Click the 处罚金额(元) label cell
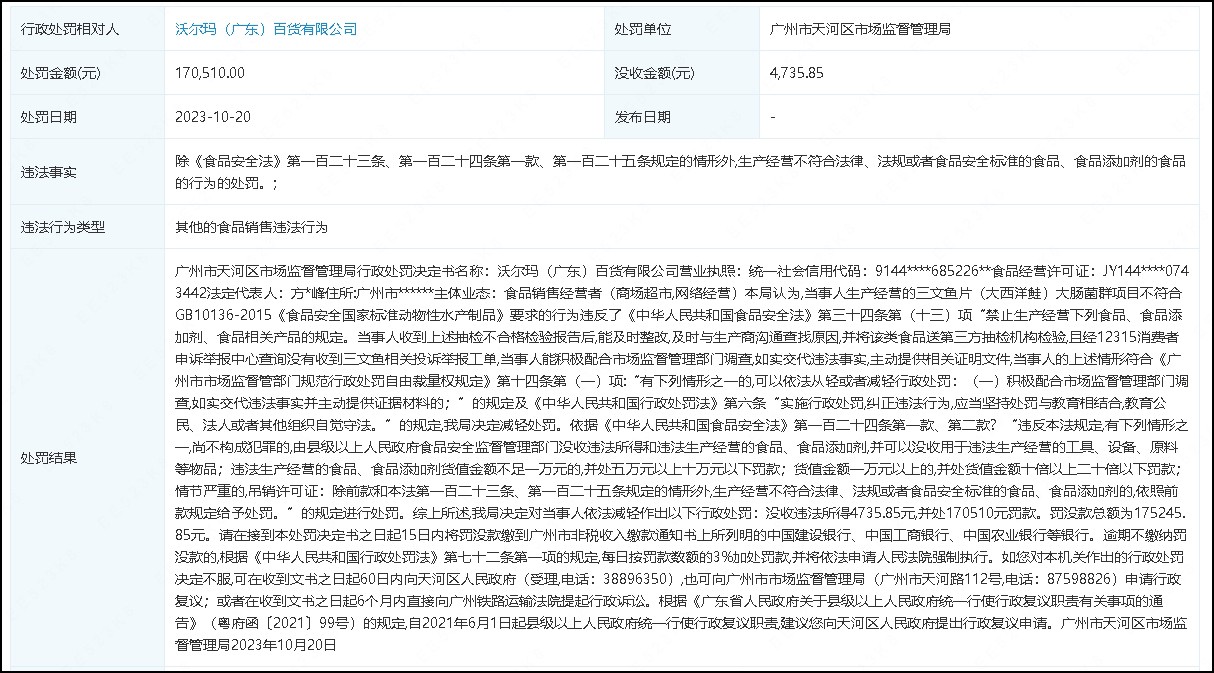 click(x=62, y=73)
